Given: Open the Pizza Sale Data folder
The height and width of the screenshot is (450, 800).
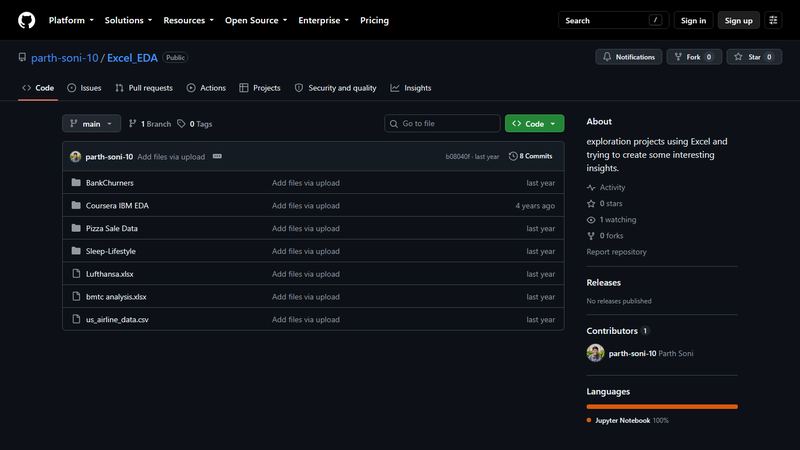Looking at the screenshot, I should (112, 229).
